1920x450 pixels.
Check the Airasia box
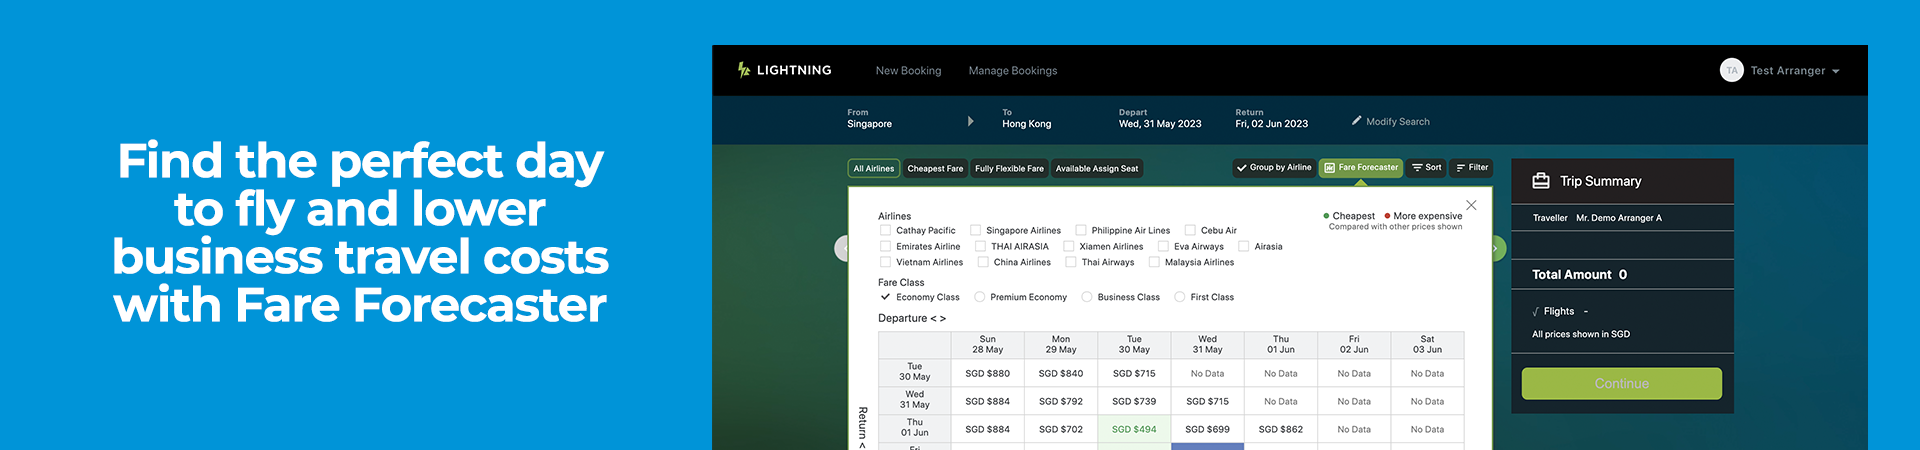(x=1244, y=246)
